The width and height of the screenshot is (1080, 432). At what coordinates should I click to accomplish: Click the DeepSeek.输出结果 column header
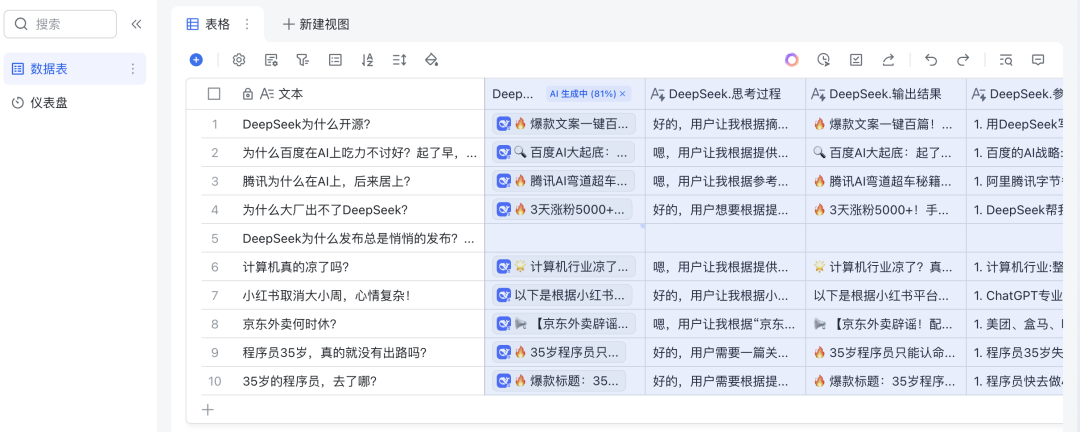click(886, 94)
